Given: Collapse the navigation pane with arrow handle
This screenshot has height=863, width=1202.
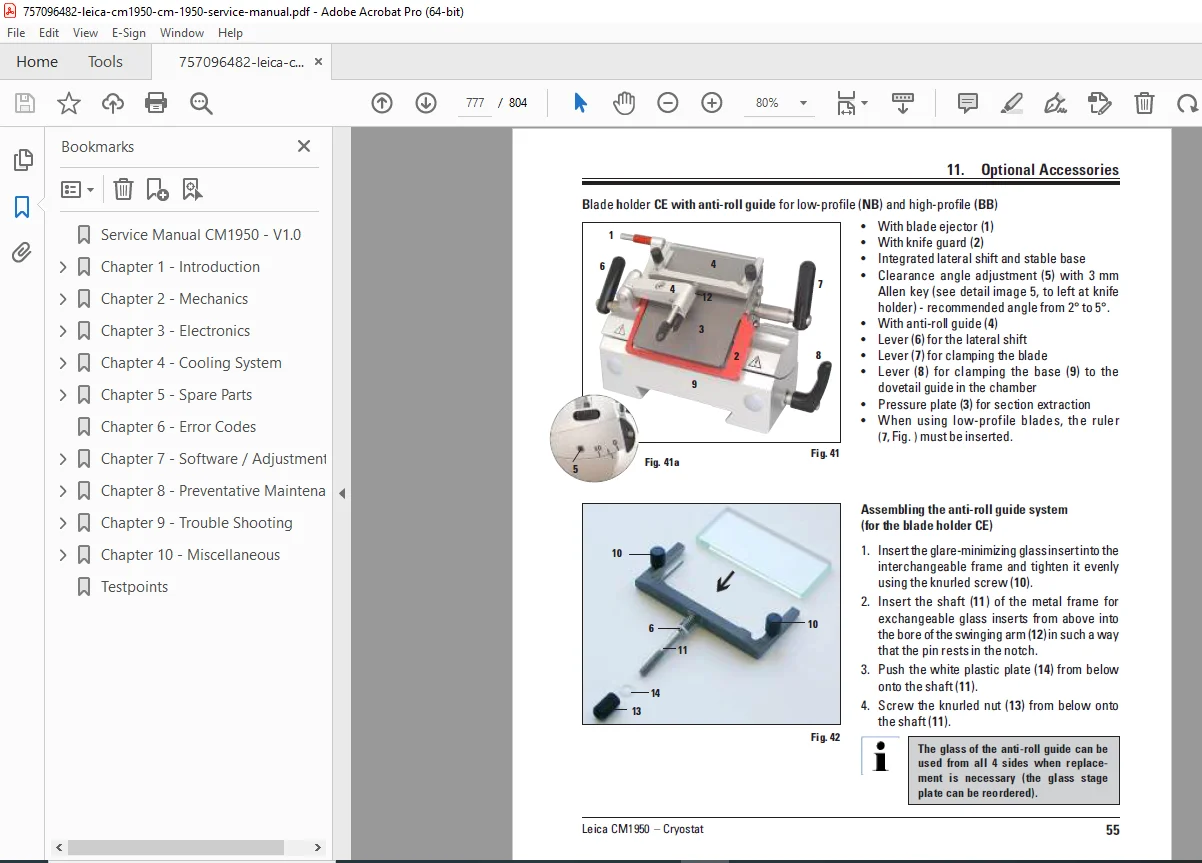Looking at the screenshot, I should coord(342,493).
